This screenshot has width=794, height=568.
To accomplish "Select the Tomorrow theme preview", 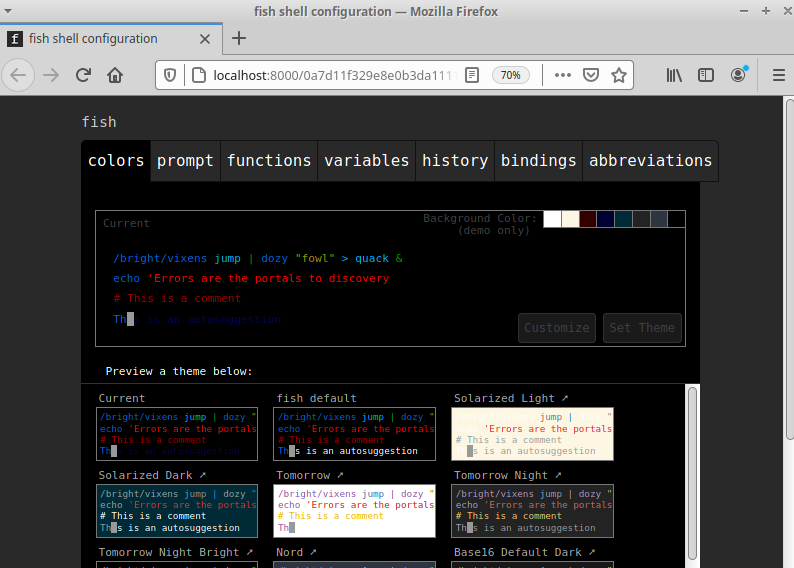I will pyautogui.click(x=355, y=510).
